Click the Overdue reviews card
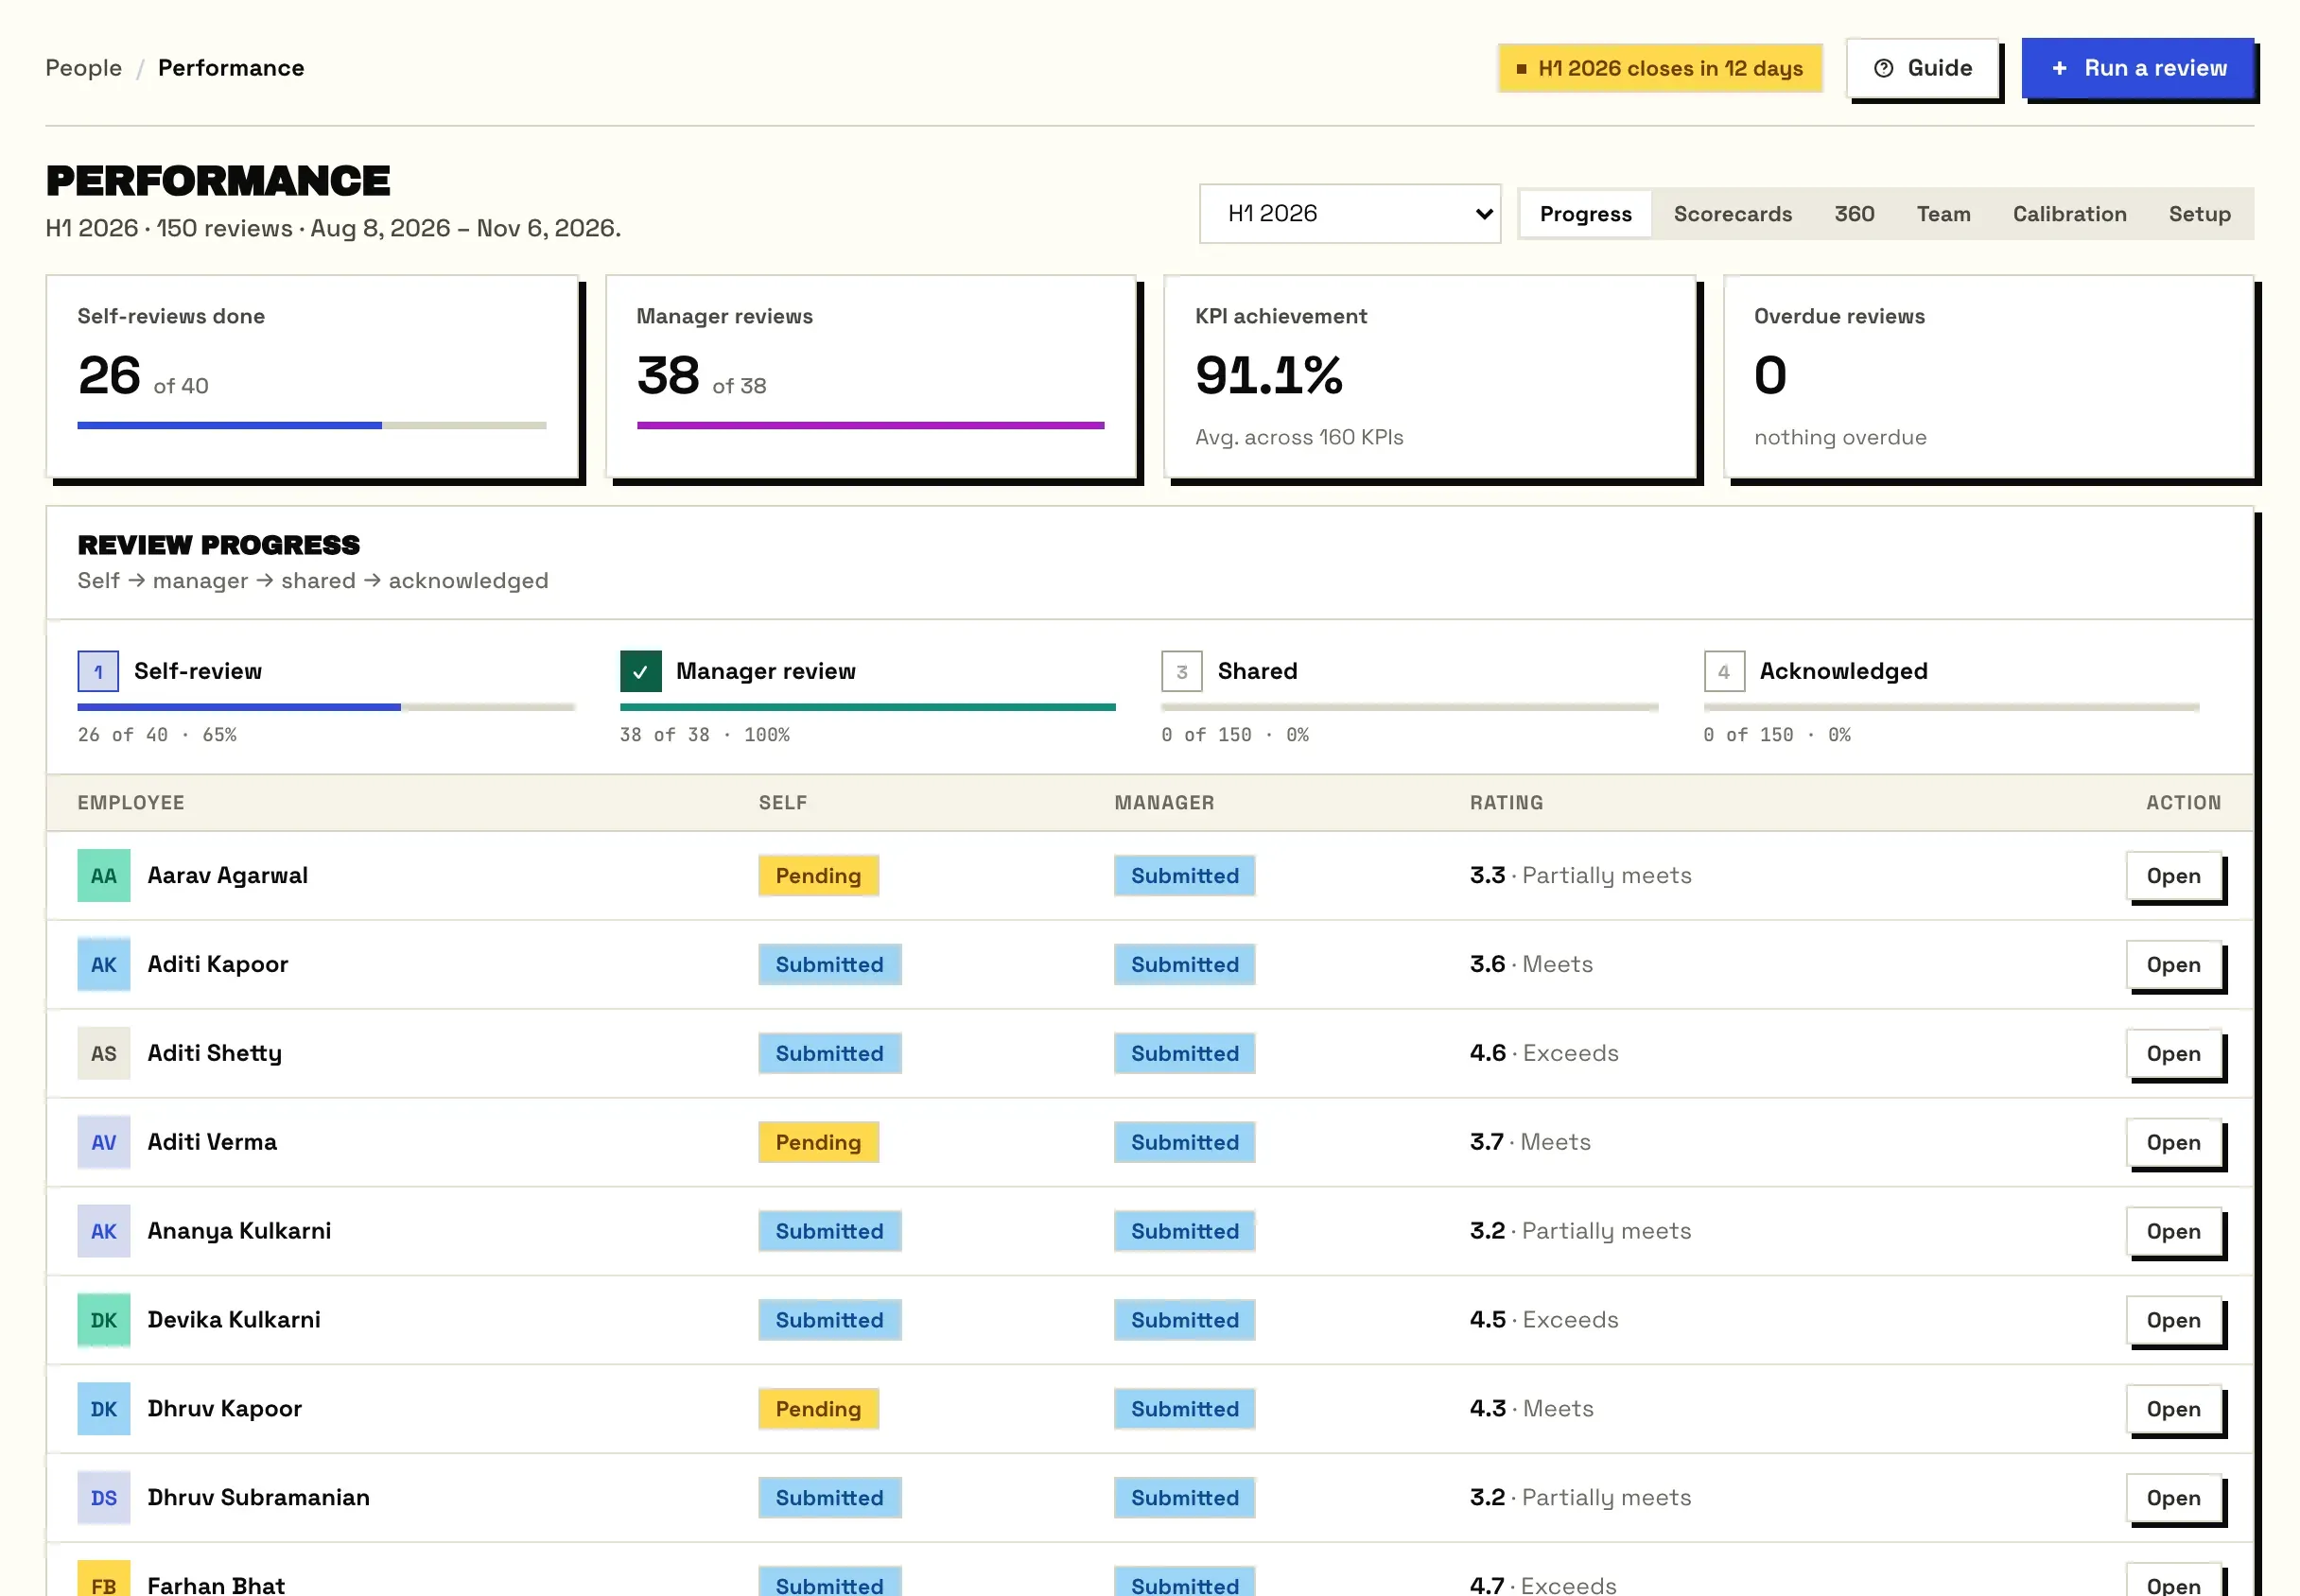2300x1596 pixels. pyautogui.click(x=1988, y=378)
